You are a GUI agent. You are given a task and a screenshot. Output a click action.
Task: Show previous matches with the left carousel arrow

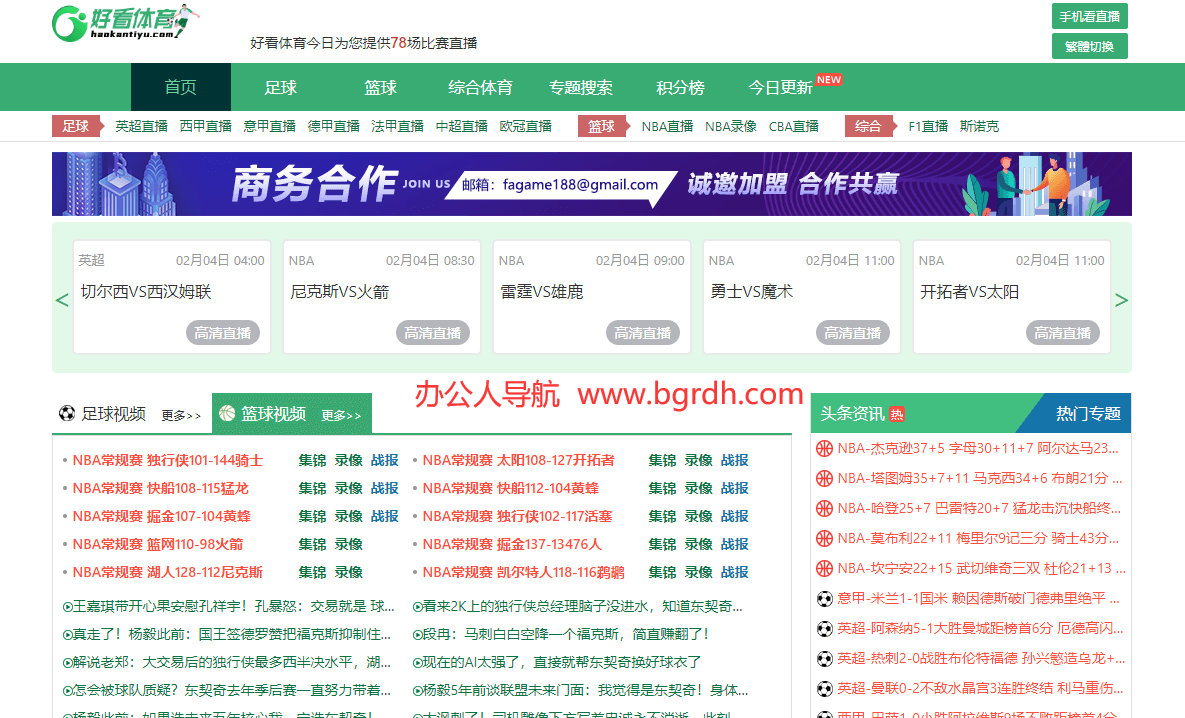[62, 300]
